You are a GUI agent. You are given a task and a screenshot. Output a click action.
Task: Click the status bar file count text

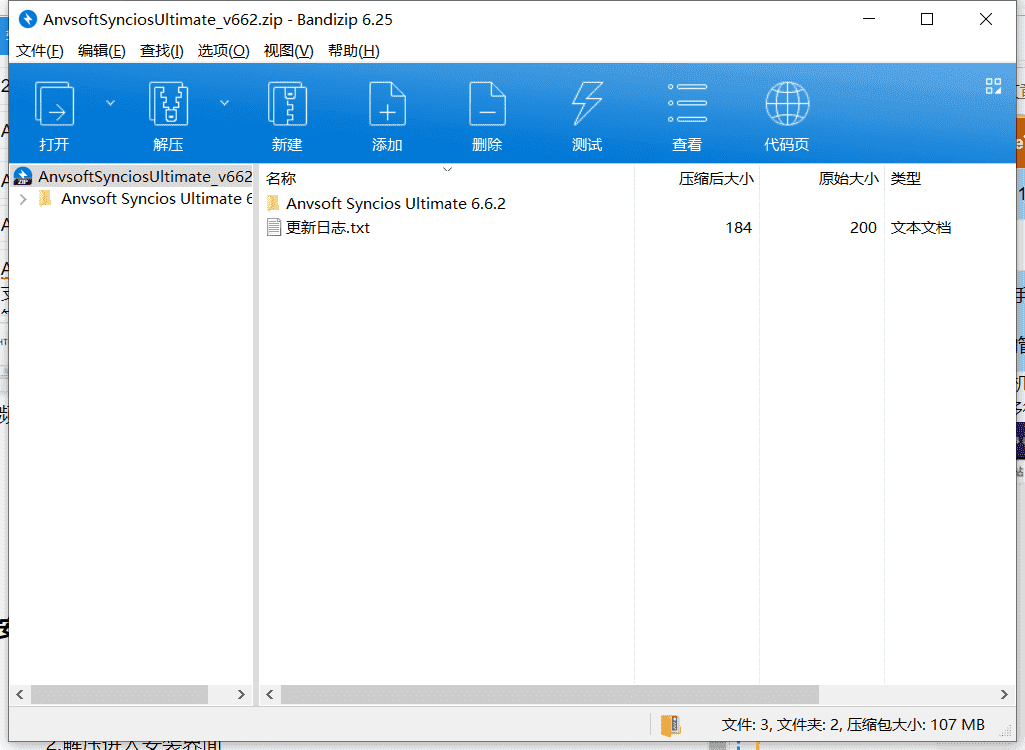853,725
